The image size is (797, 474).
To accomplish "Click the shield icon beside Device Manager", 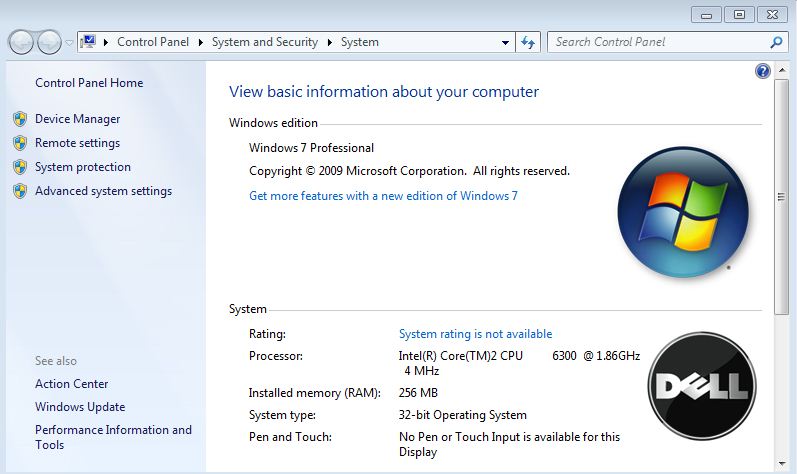I will pos(20,119).
